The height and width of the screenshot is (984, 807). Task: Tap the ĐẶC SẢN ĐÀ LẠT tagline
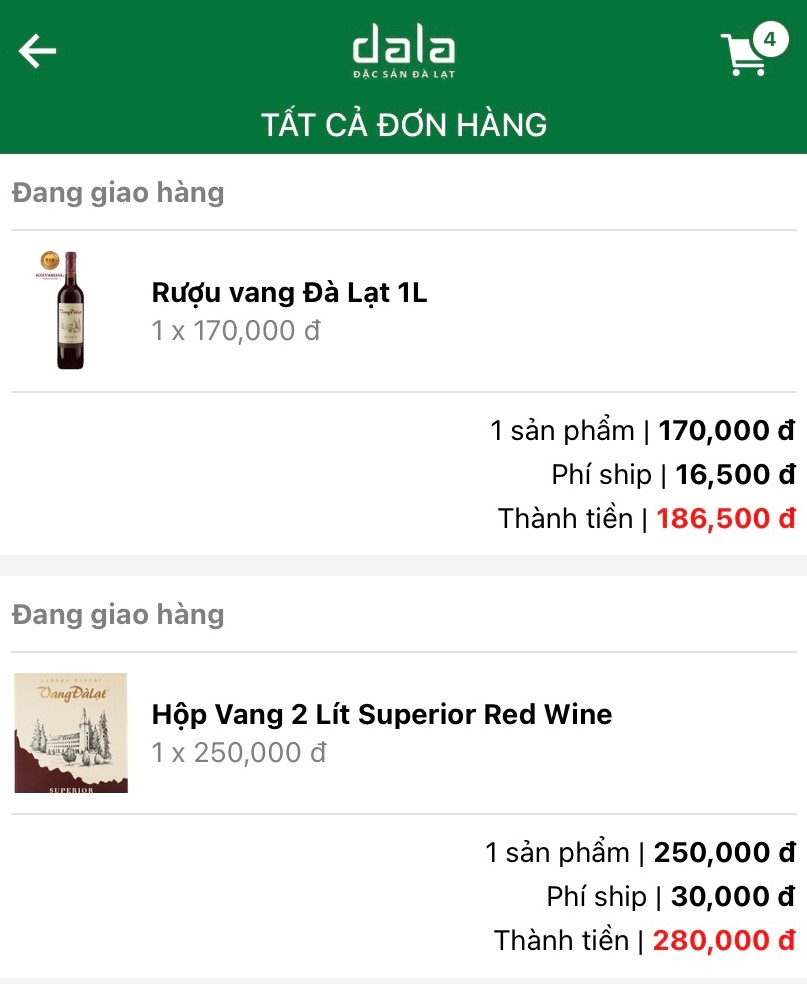coord(404,74)
